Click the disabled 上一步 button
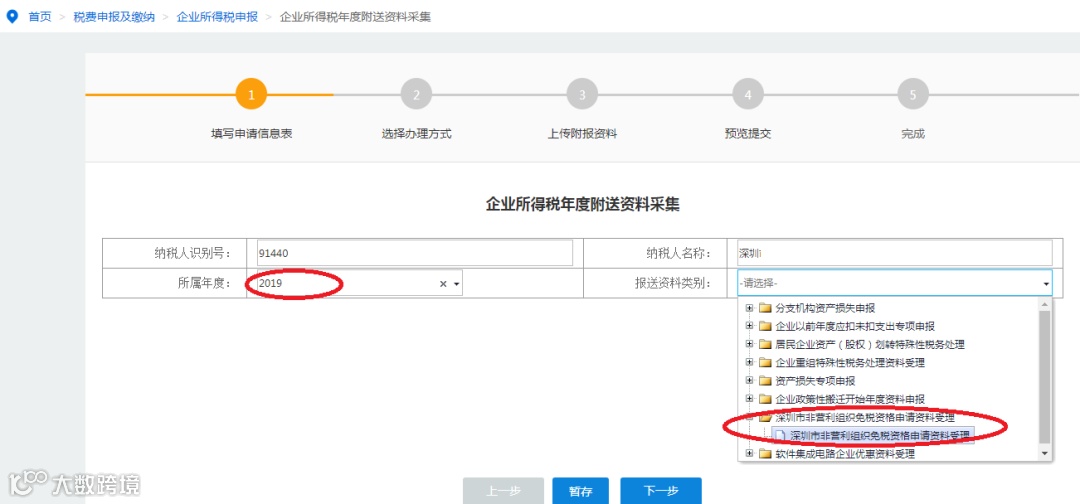The width and height of the screenshot is (1080, 504). (503, 492)
